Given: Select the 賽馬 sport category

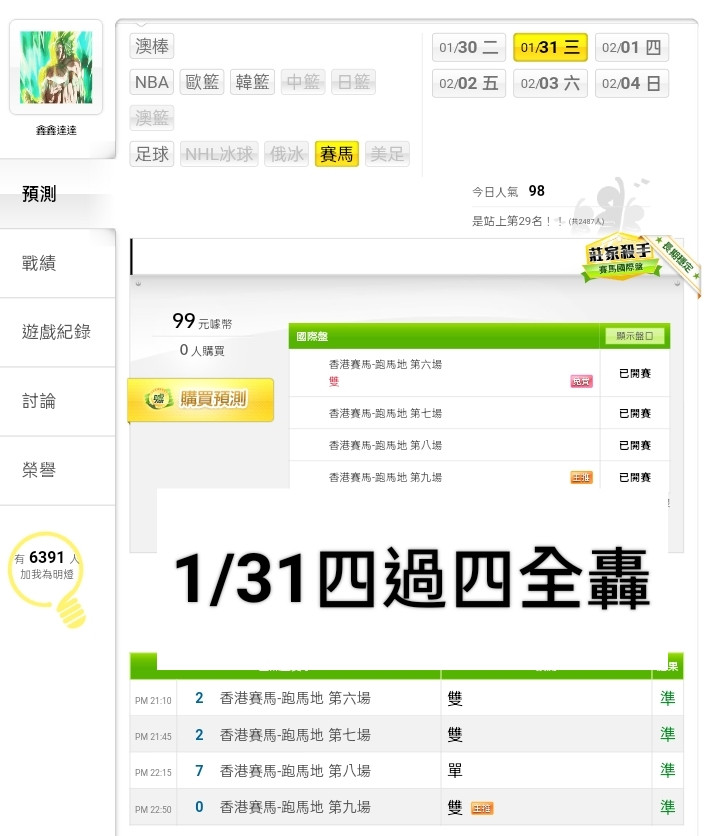Looking at the screenshot, I should pyautogui.click(x=337, y=154).
